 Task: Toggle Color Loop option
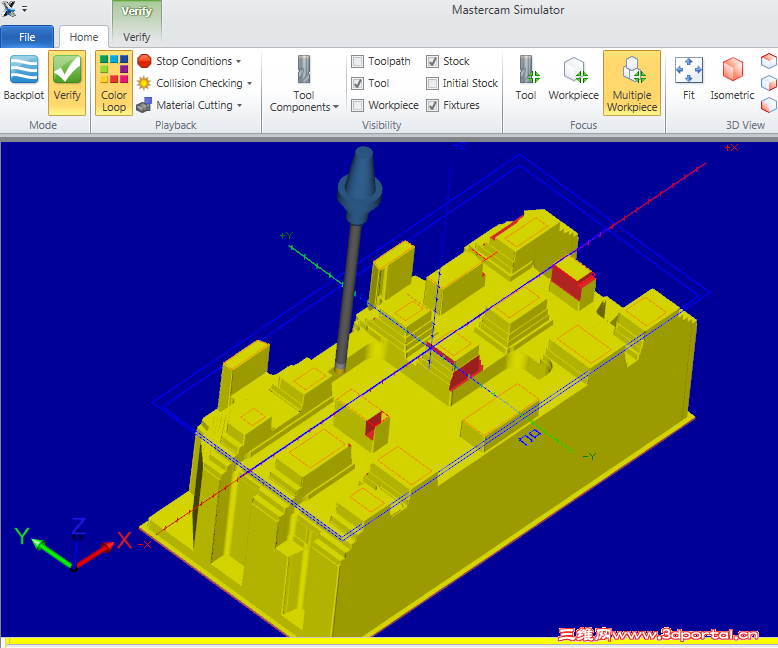tap(114, 83)
